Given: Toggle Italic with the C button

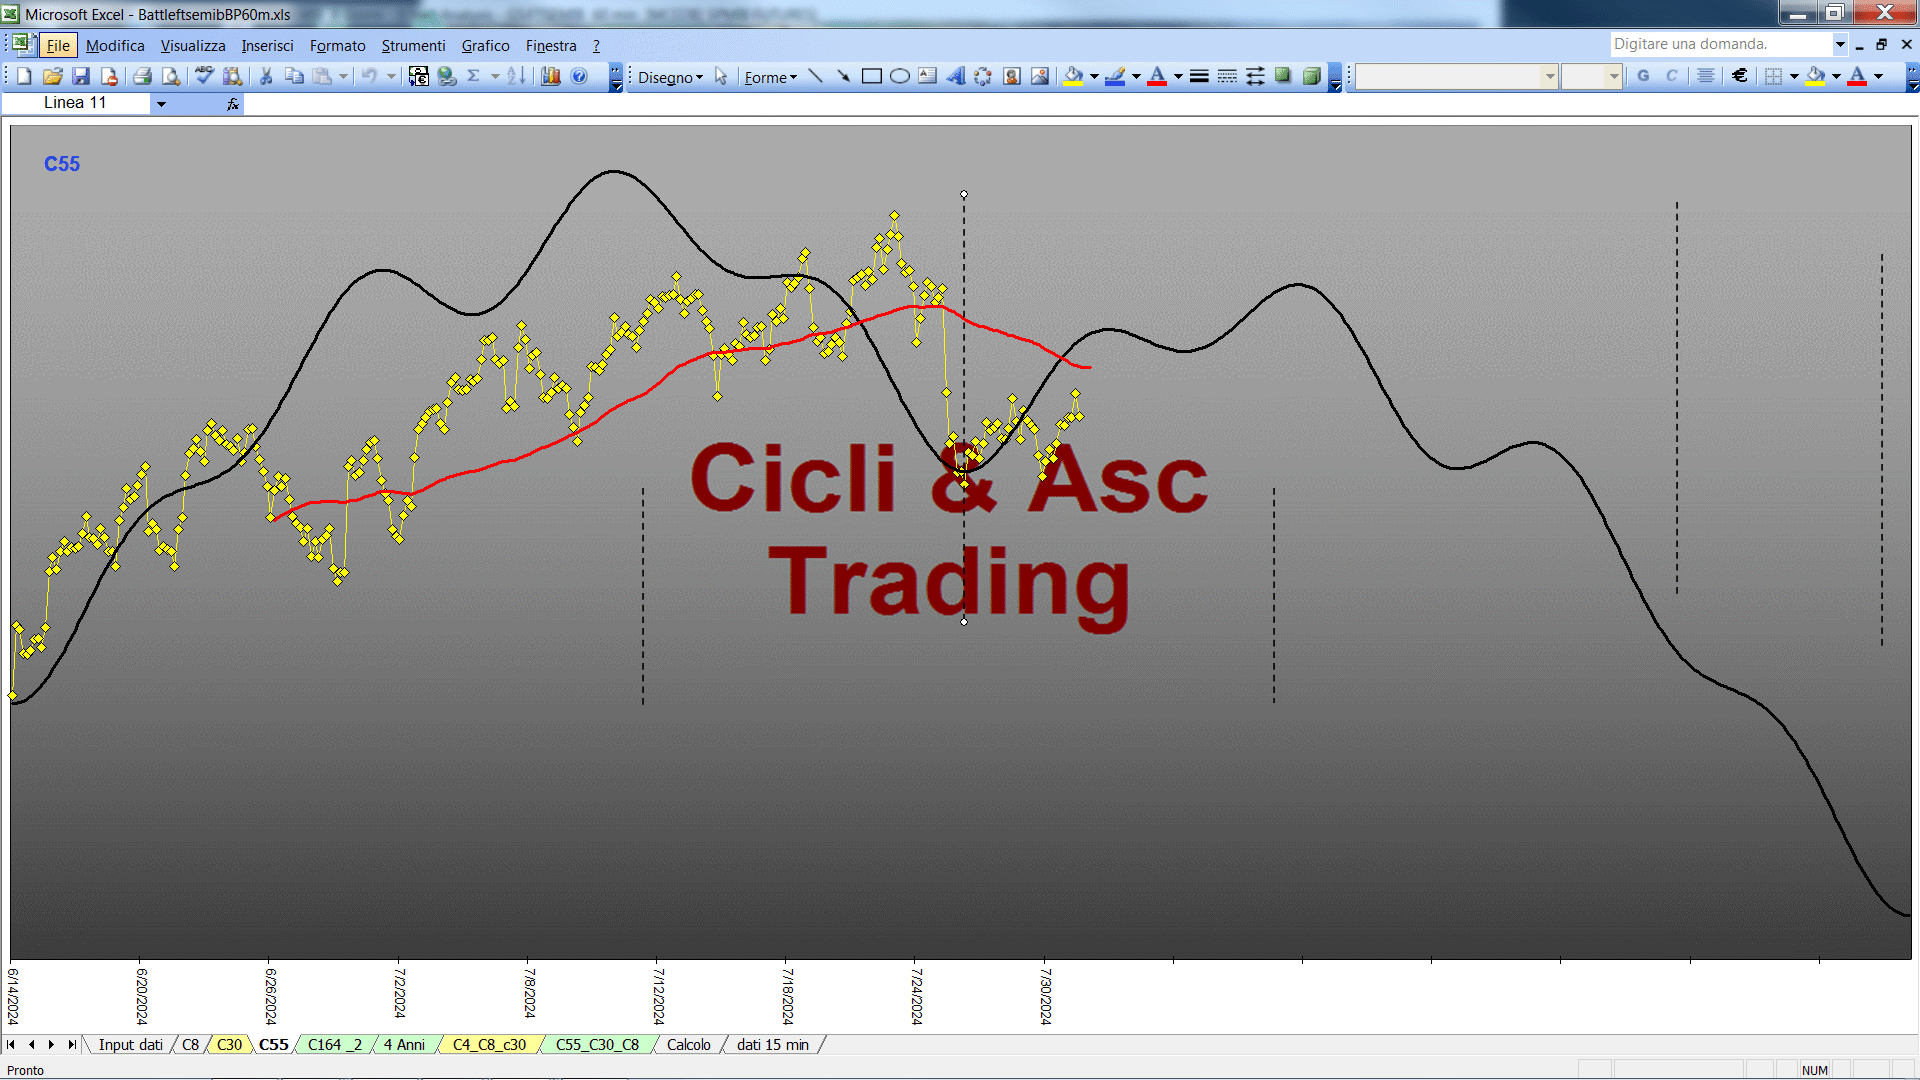Looking at the screenshot, I should (1671, 76).
